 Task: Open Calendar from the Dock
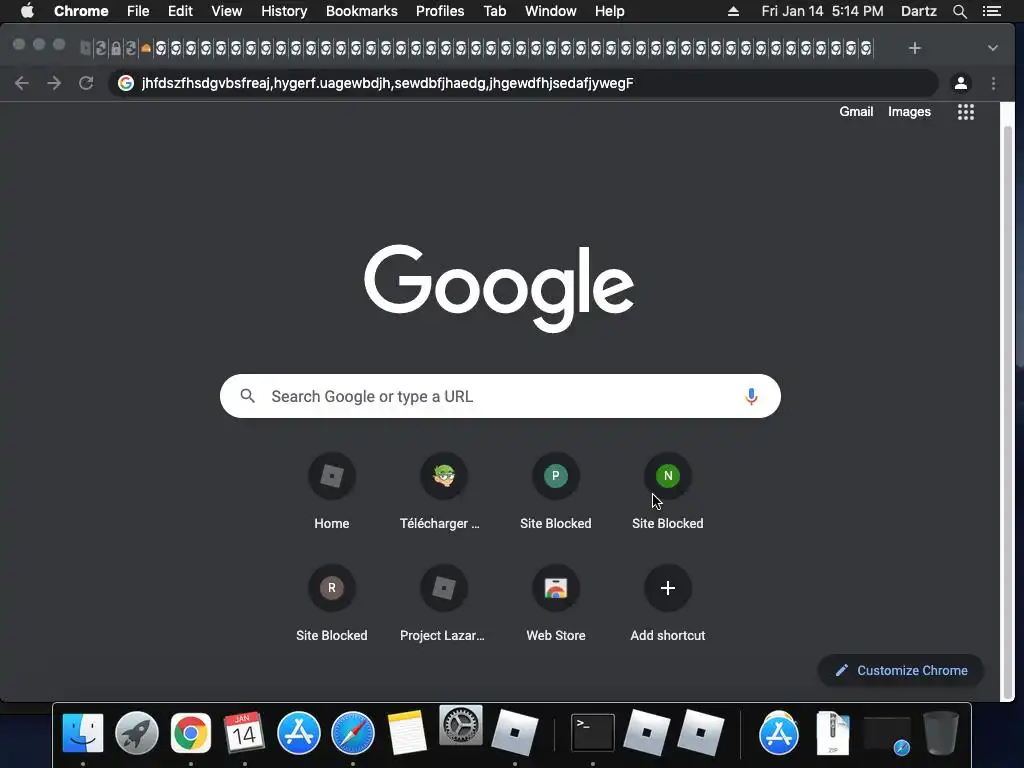244,733
